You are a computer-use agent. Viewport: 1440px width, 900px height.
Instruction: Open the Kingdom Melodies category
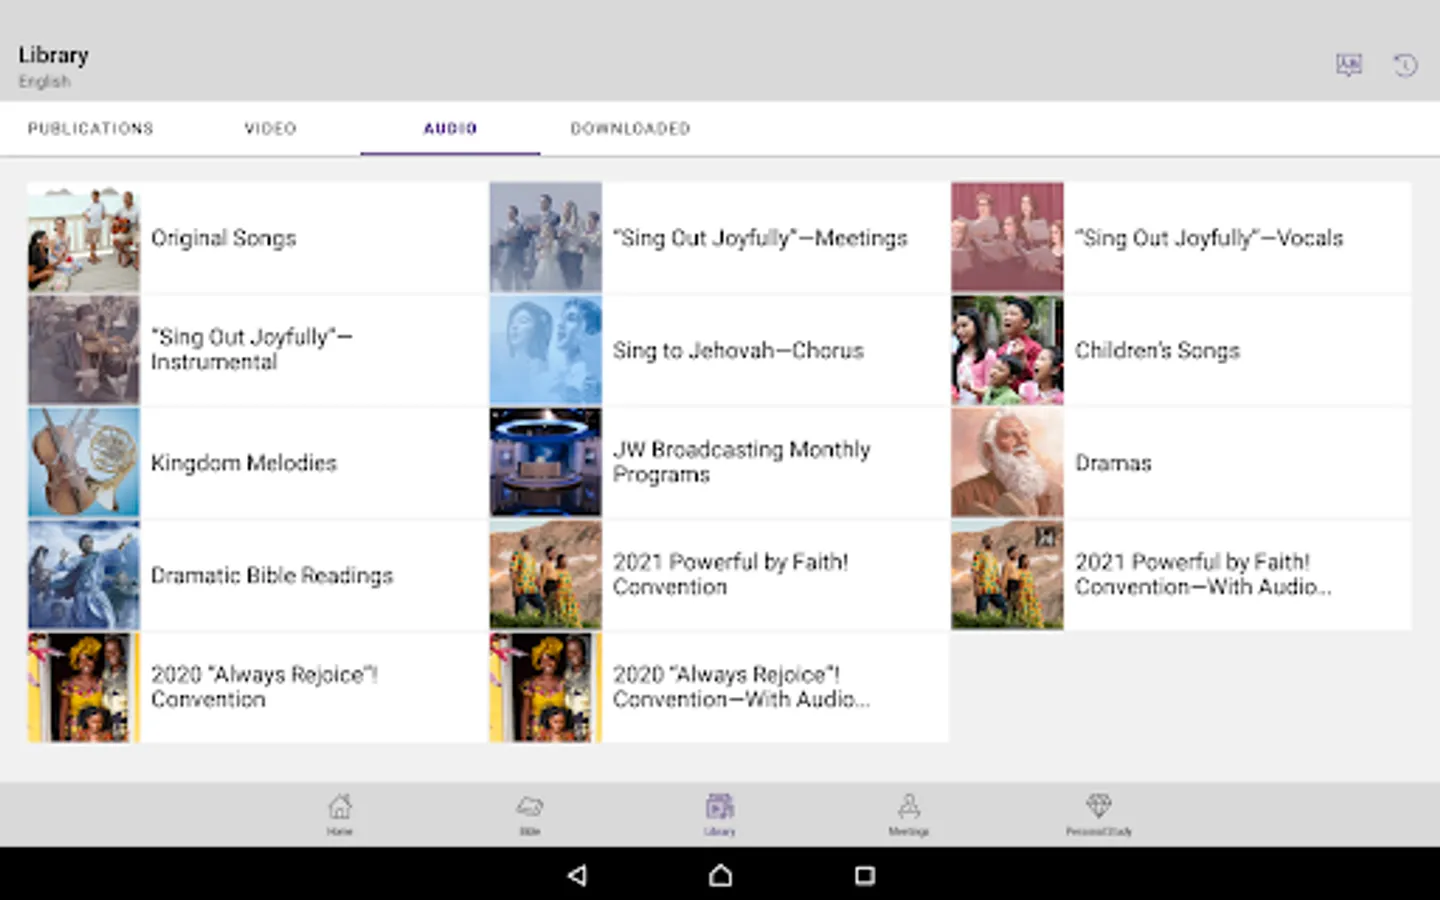257,462
